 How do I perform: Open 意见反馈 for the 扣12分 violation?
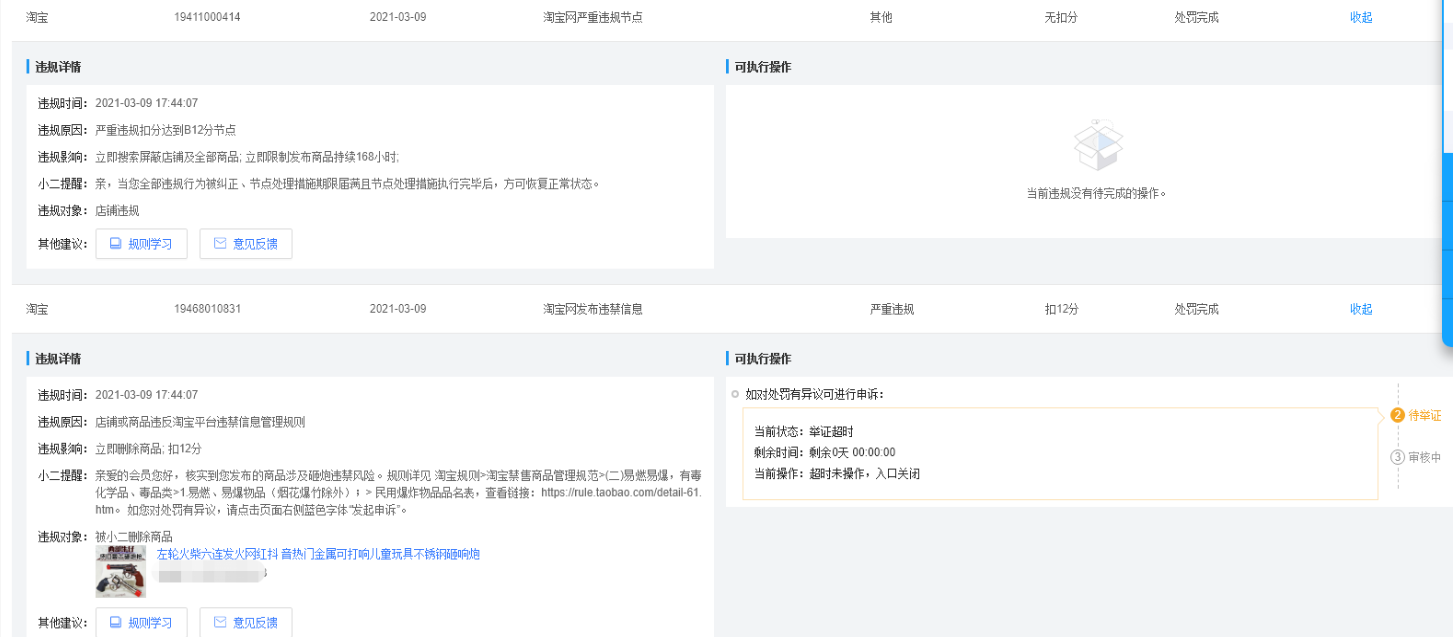tap(246, 622)
